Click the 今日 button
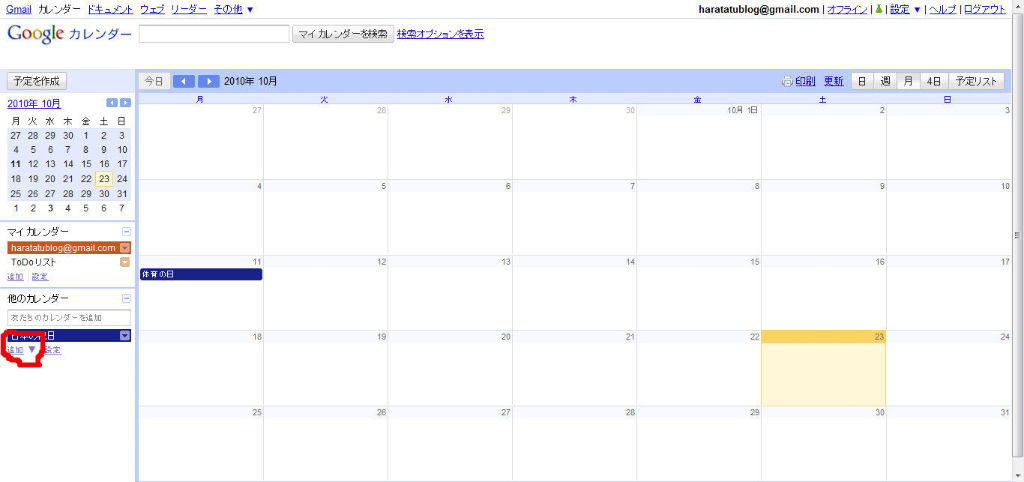This screenshot has height=482, width=1024. 154,82
